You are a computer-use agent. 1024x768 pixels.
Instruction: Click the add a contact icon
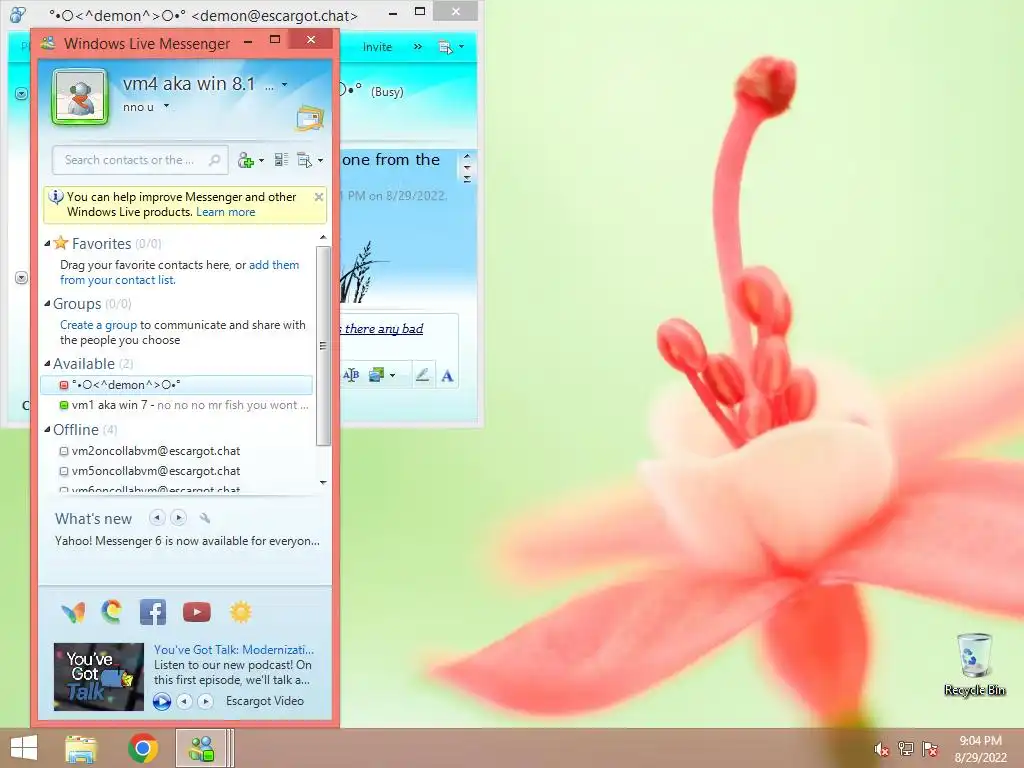click(x=246, y=160)
